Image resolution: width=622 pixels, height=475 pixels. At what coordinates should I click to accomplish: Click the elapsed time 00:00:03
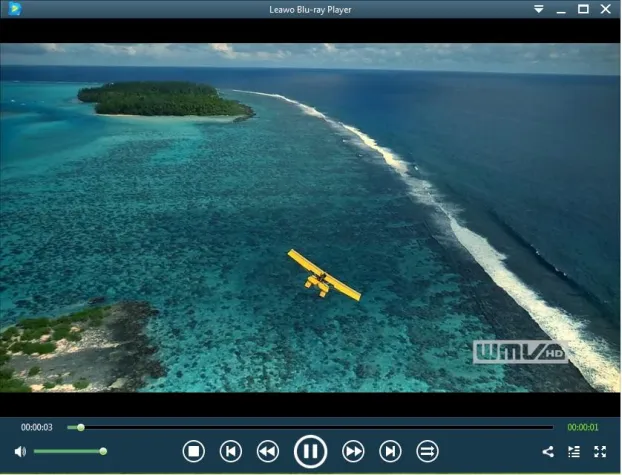point(36,427)
